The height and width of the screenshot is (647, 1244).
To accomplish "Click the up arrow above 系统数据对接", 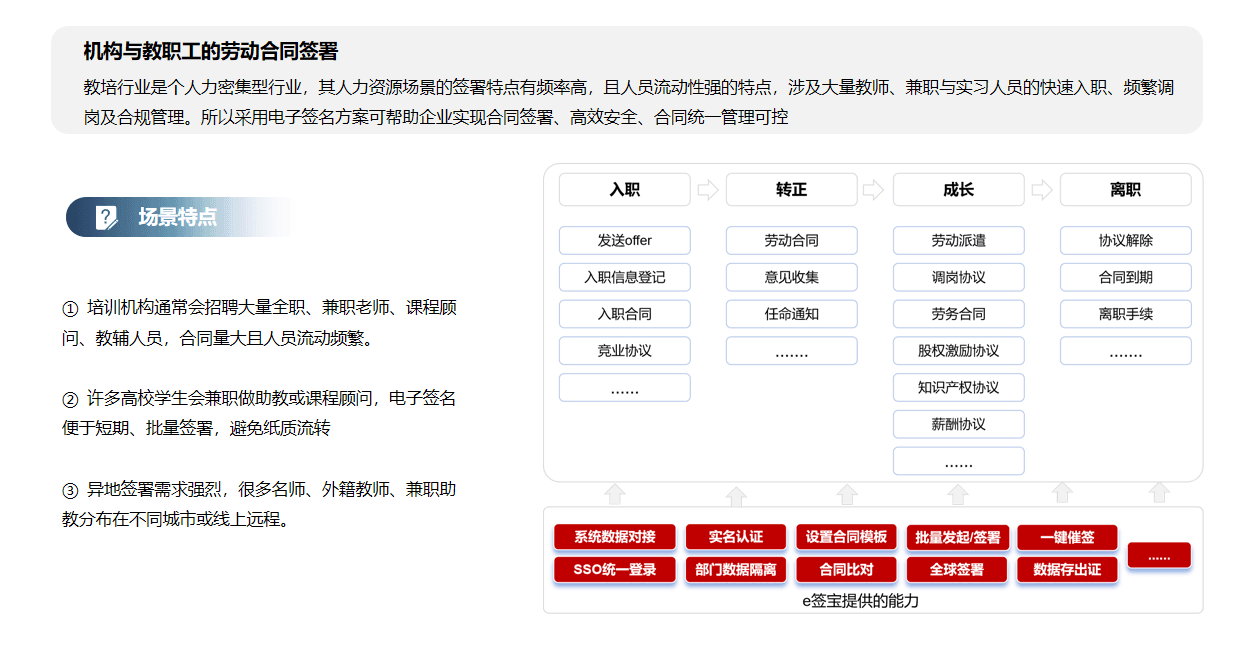I will [x=616, y=493].
